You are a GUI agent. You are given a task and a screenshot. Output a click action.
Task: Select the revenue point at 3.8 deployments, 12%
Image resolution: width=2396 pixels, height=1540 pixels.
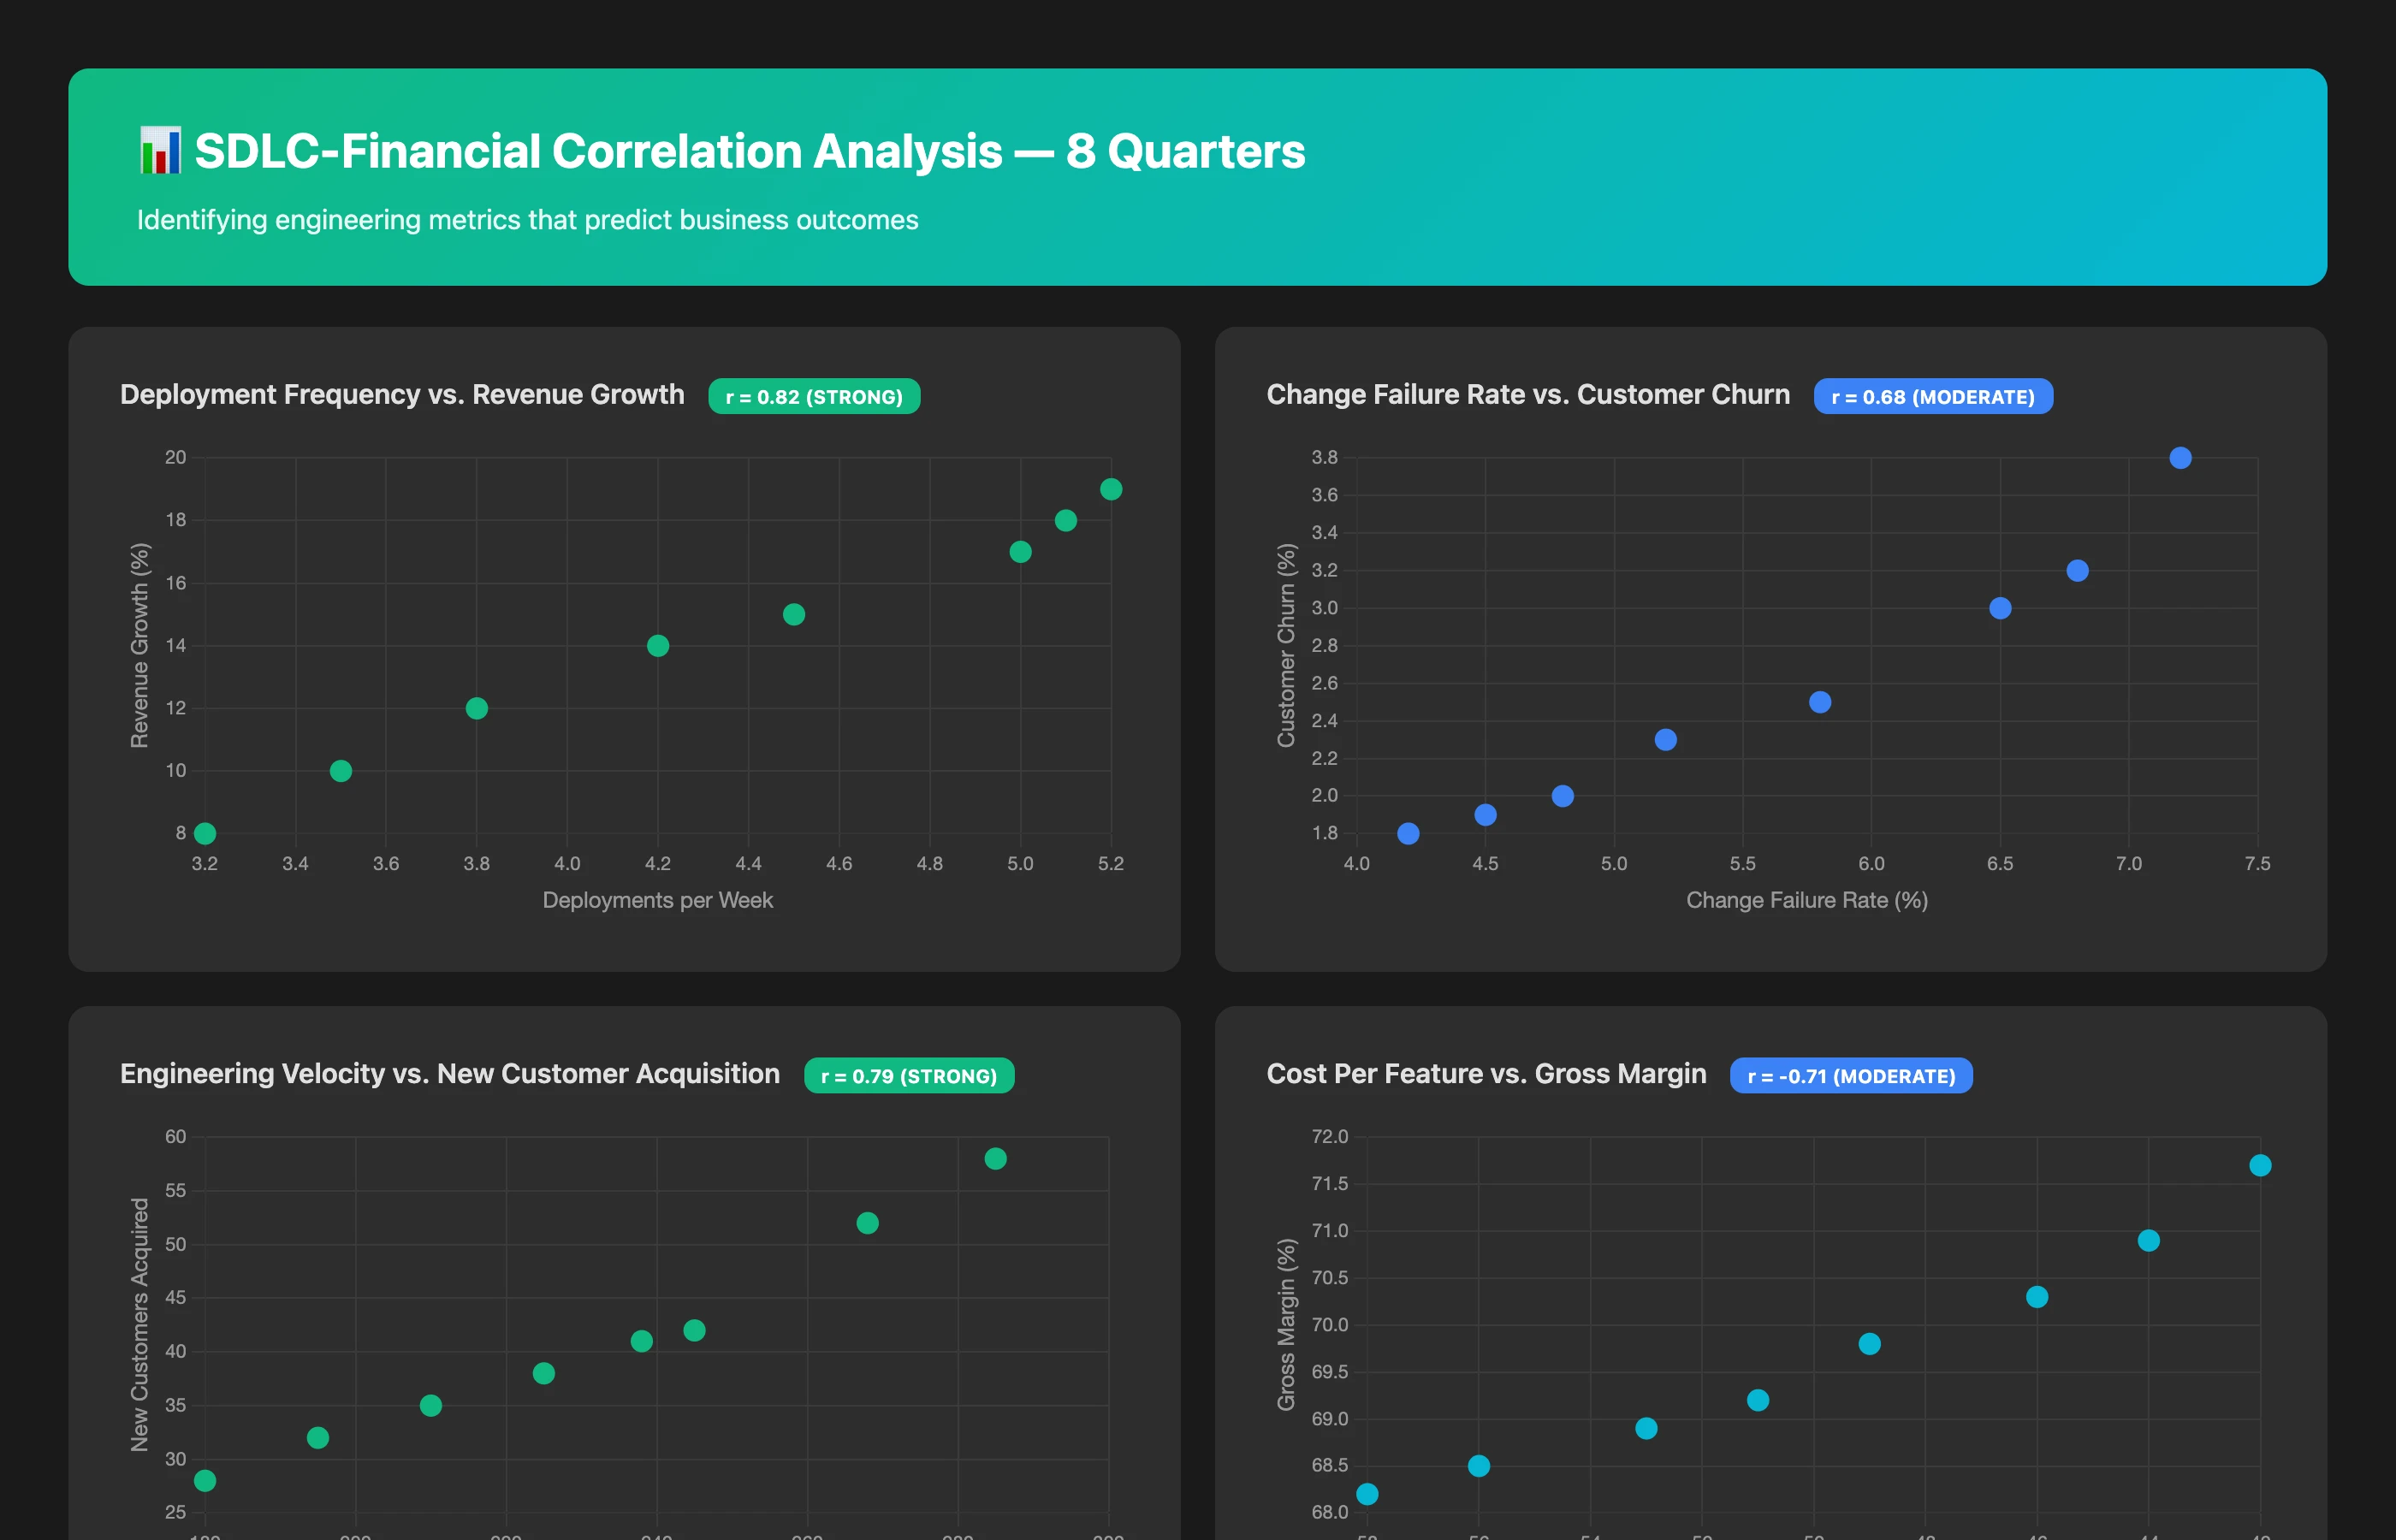pos(477,708)
